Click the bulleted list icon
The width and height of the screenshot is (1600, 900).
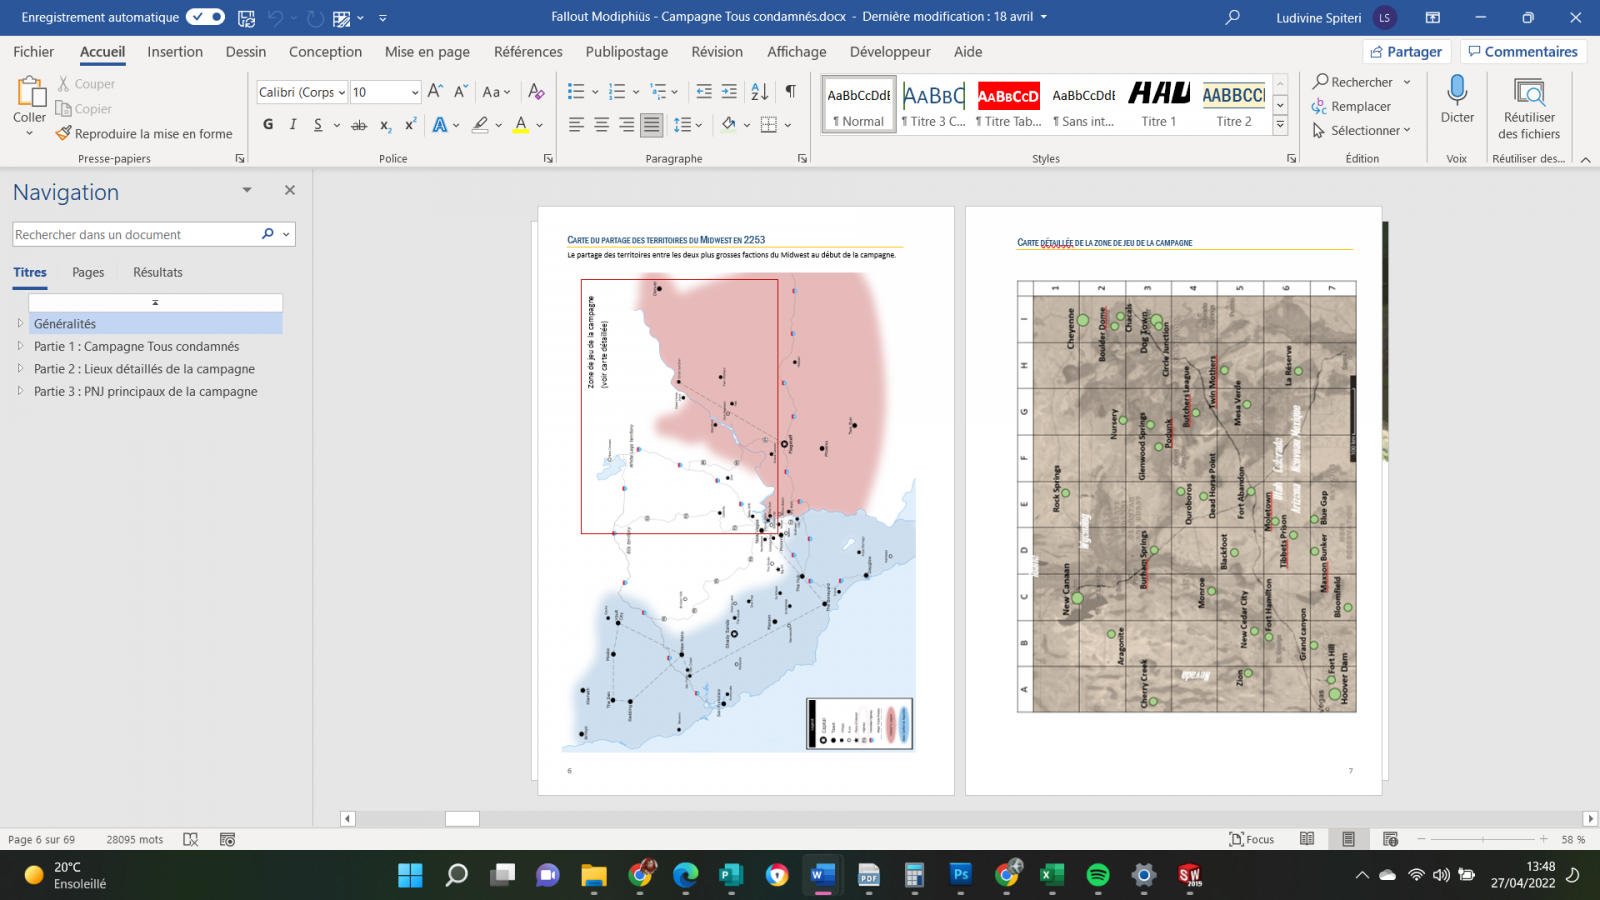(576, 92)
